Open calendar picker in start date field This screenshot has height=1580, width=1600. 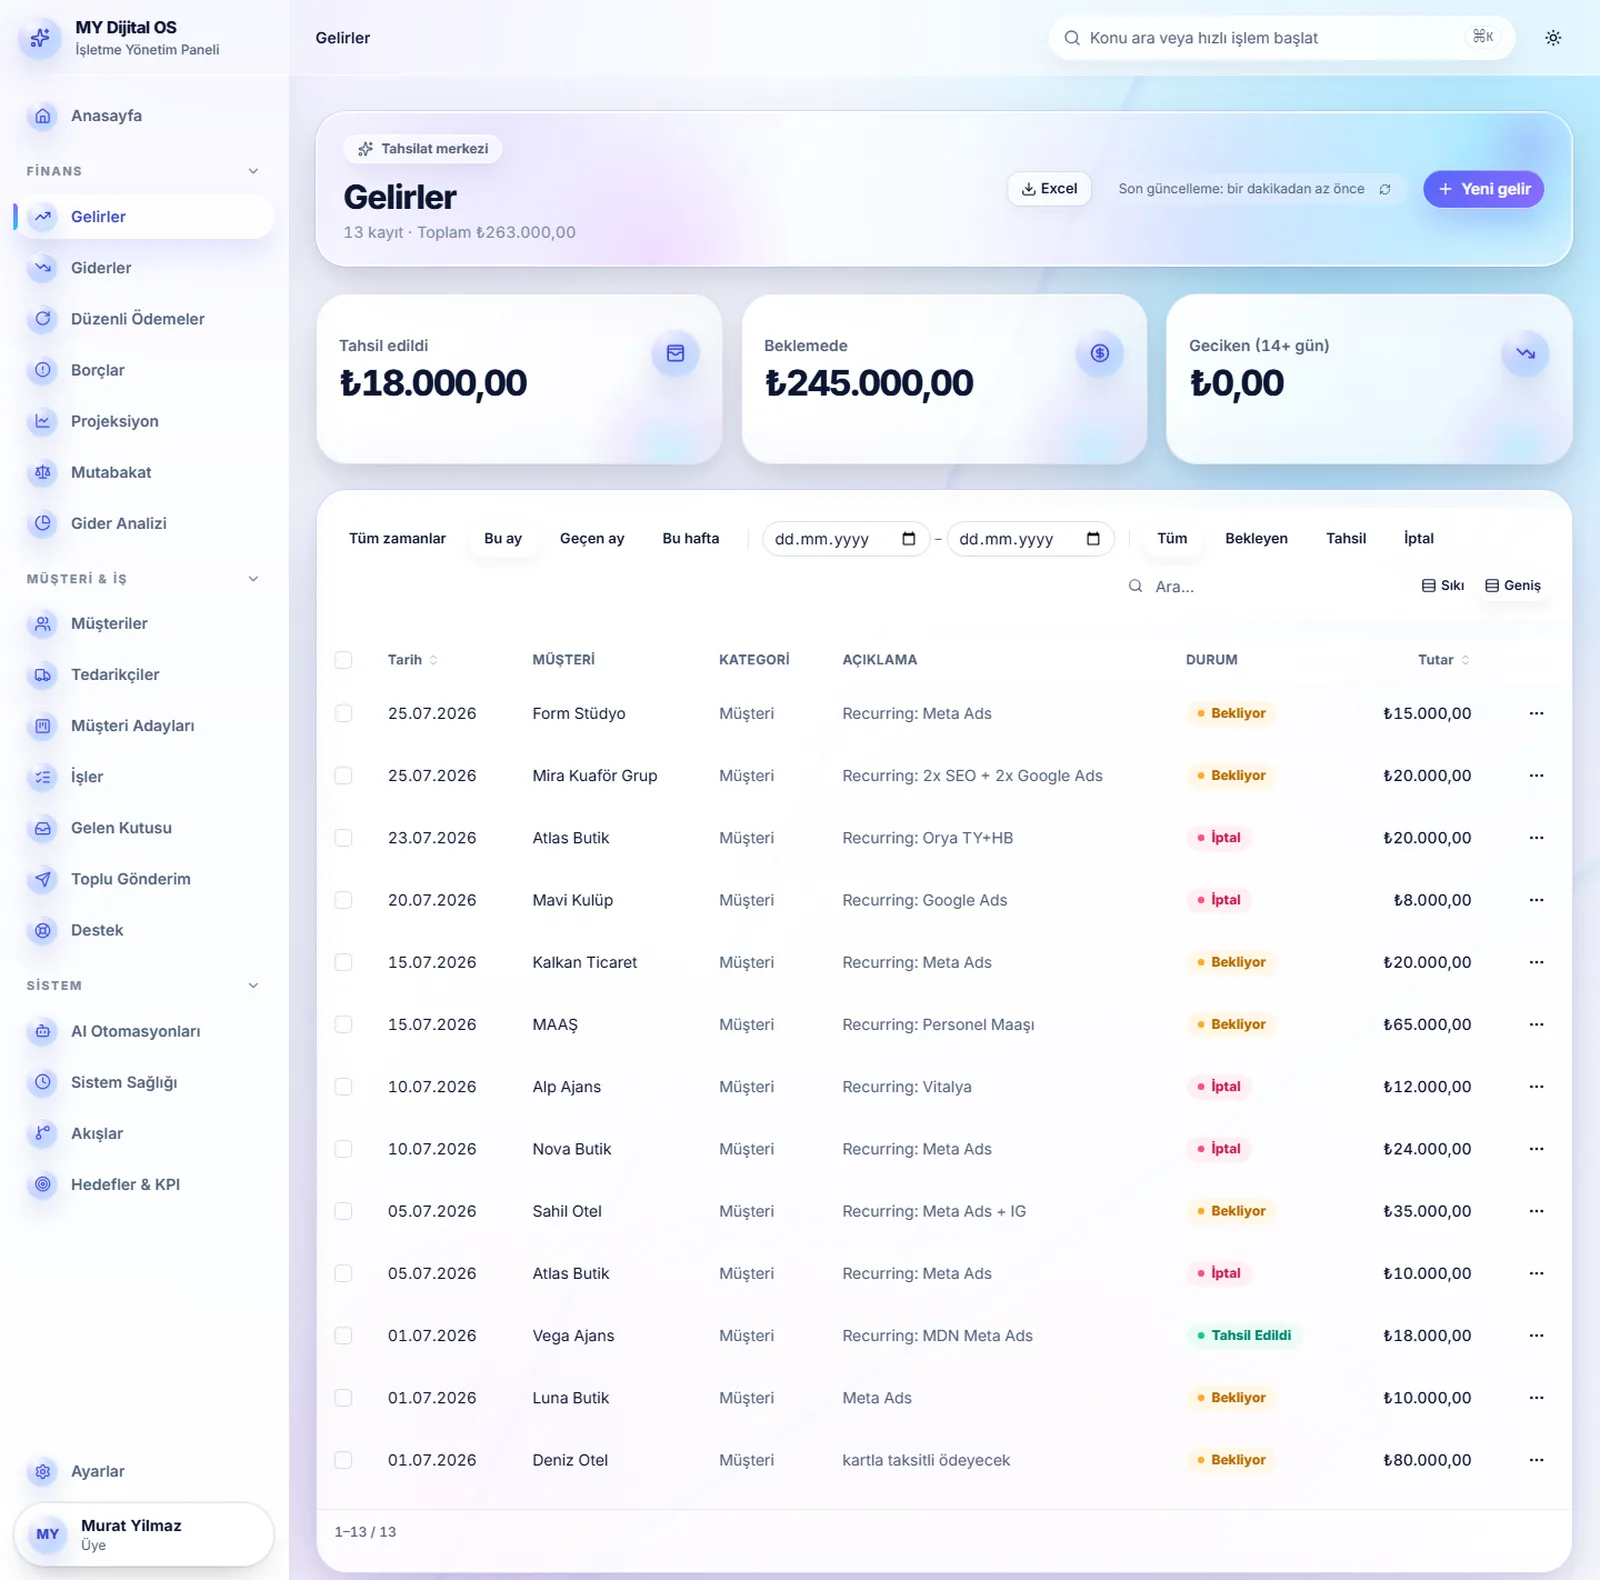[x=908, y=539]
